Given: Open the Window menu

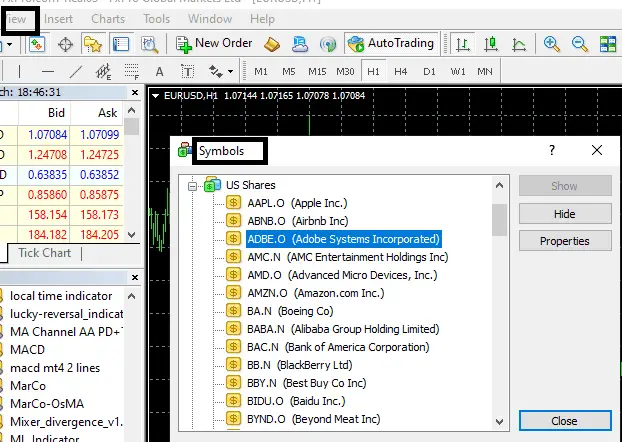Looking at the screenshot, I should 210,19.
